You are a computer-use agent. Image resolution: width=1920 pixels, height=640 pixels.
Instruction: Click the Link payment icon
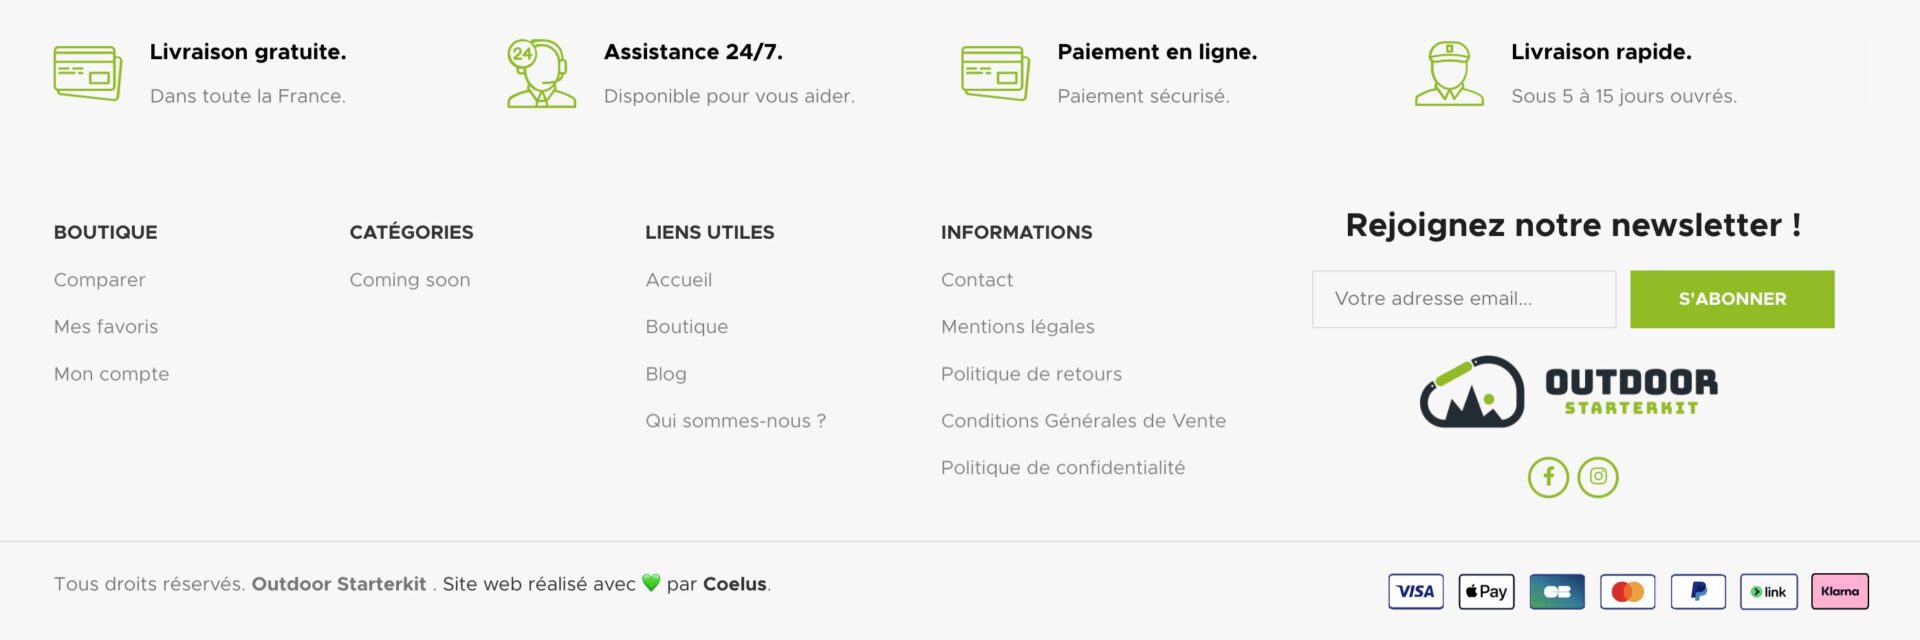pos(1769,591)
